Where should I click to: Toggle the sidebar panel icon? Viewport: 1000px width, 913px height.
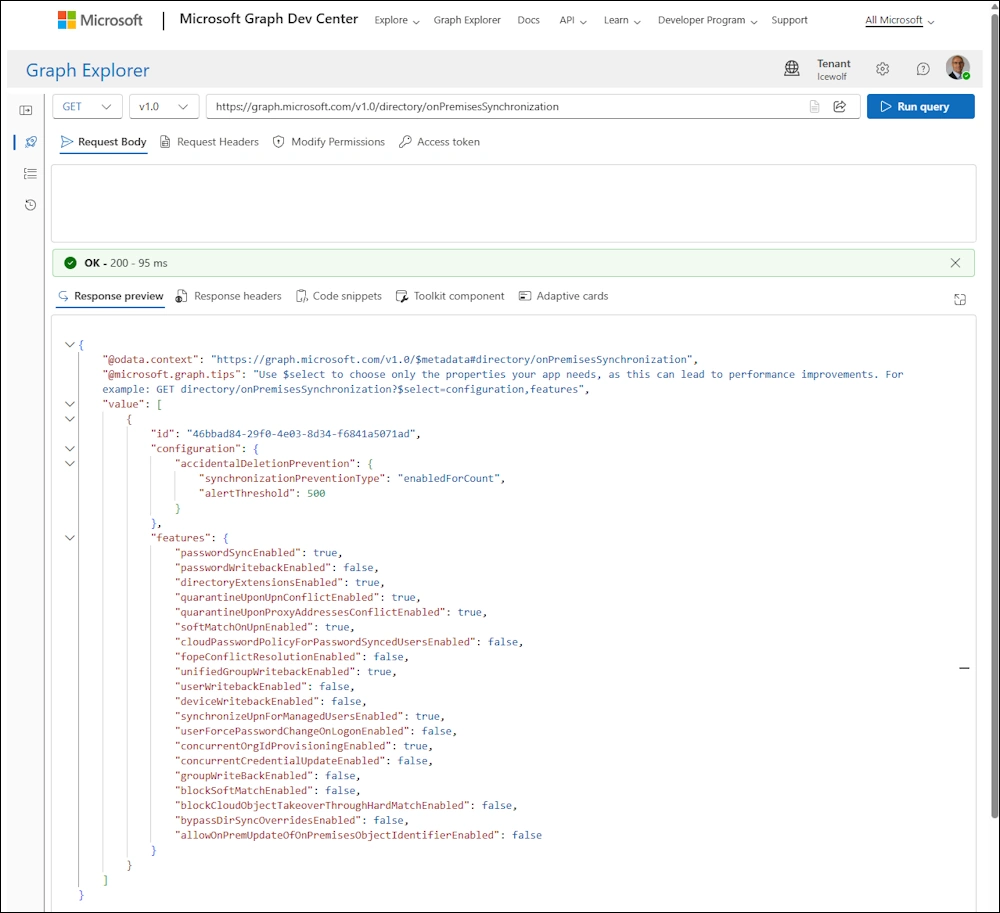click(x=26, y=110)
